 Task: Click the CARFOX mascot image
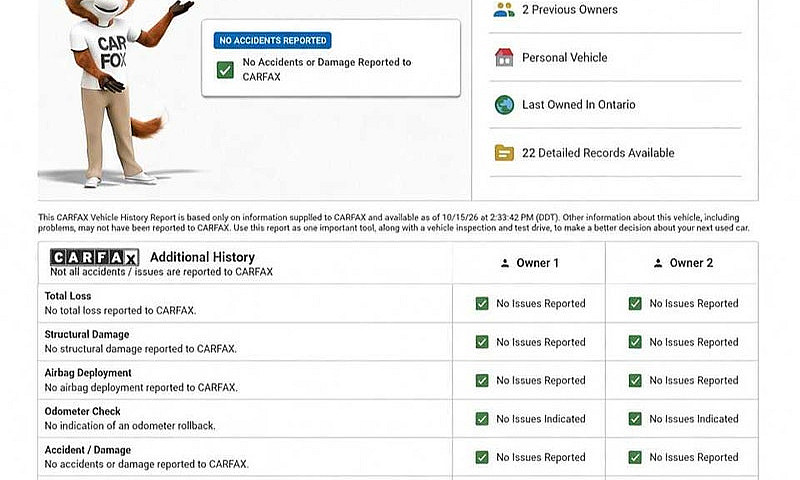(x=118, y=93)
